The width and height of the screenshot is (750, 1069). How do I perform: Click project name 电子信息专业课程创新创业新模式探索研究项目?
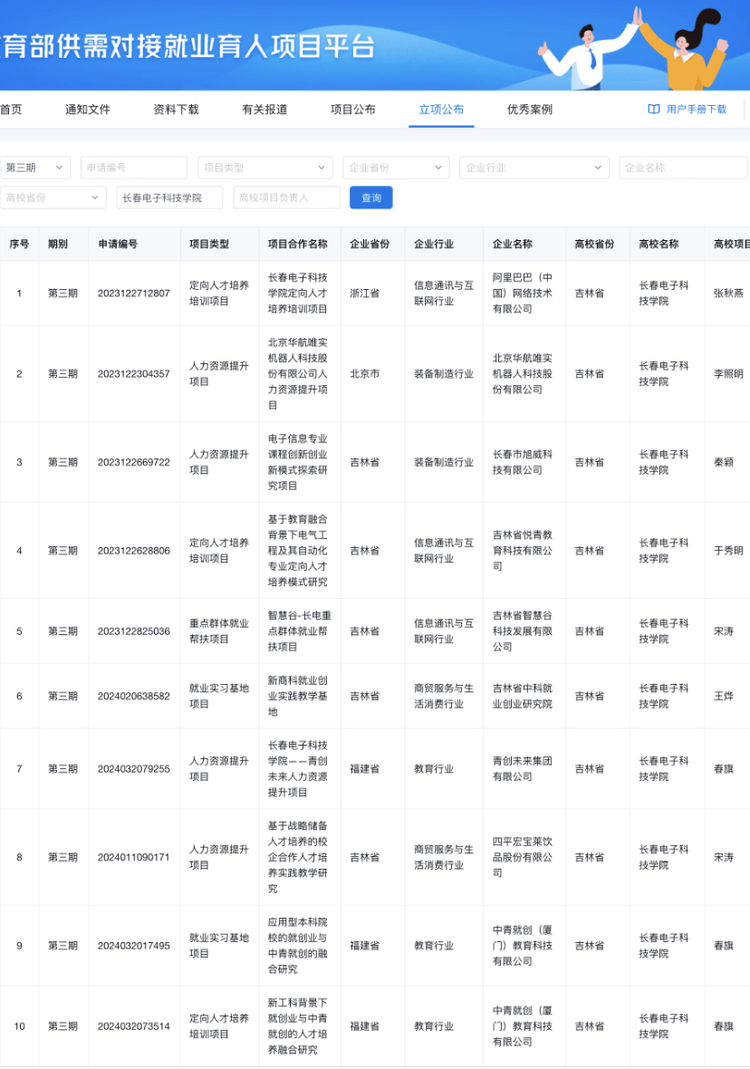(x=297, y=462)
